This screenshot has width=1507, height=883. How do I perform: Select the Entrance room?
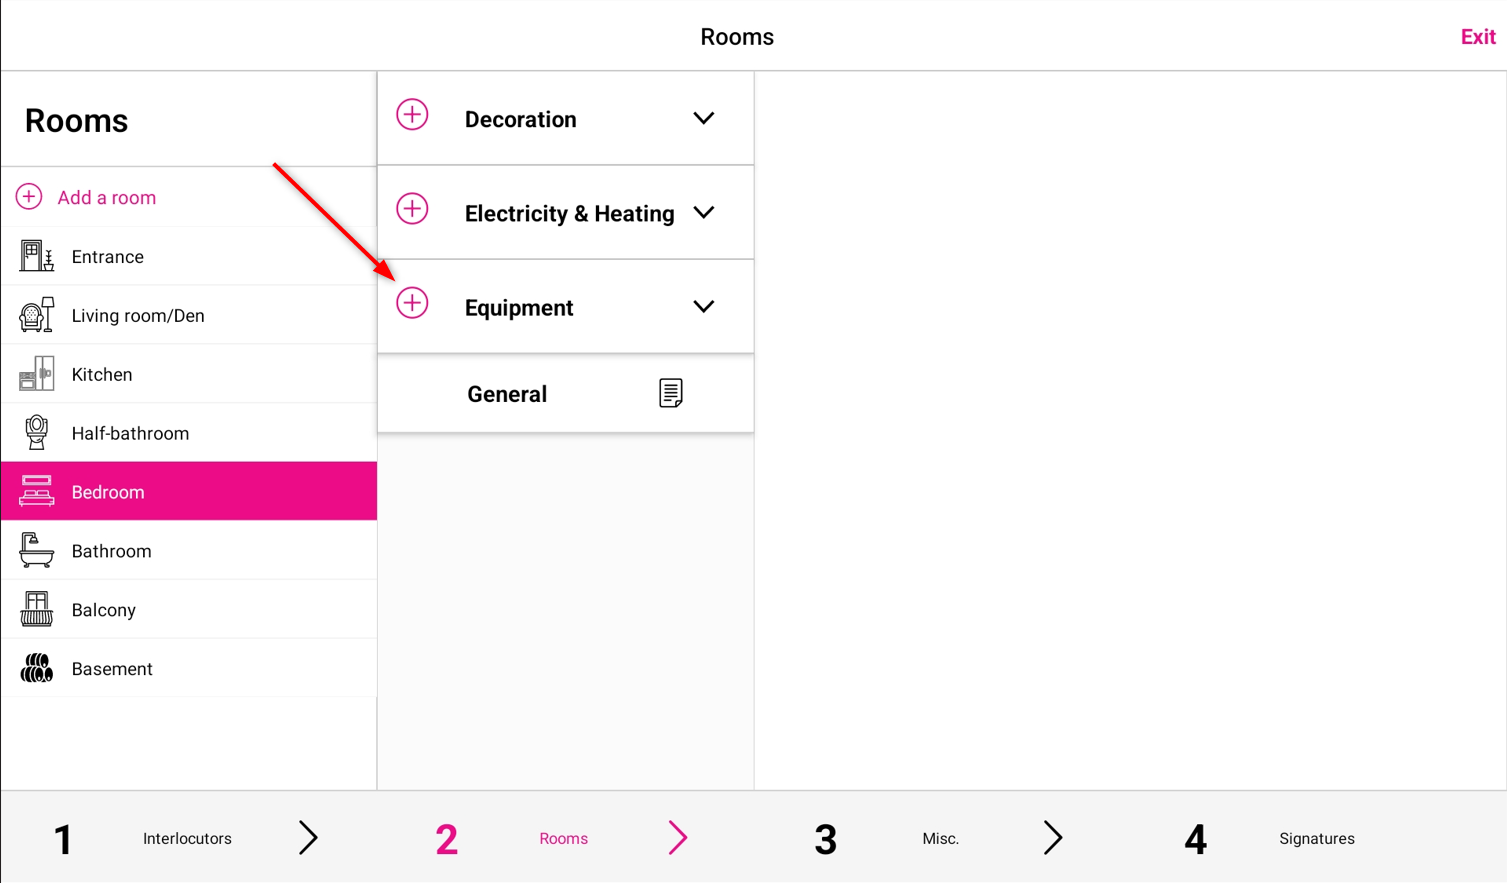pyautogui.click(x=189, y=256)
